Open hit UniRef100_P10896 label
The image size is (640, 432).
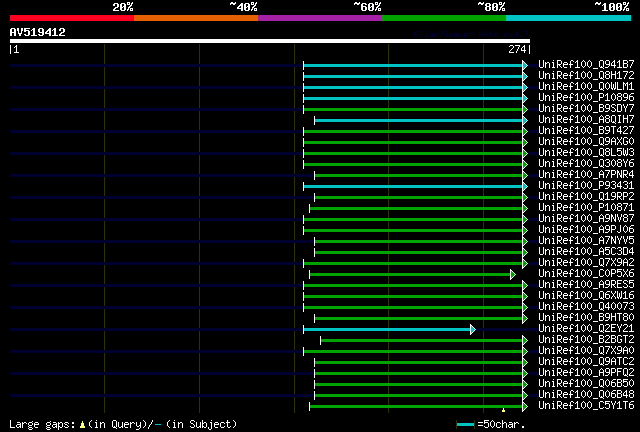(x=586, y=97)
